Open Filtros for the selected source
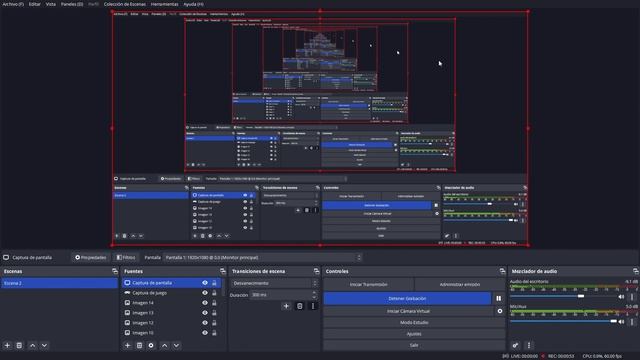This screenshot has width=640, height=360. click(x=126, y=258)
